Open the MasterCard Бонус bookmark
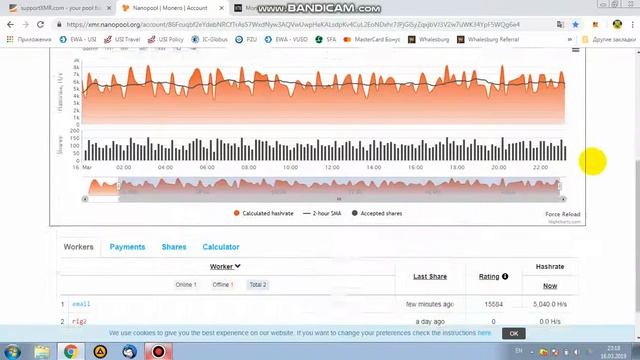This screenshot has width=640, height=360. pos(372,40)
